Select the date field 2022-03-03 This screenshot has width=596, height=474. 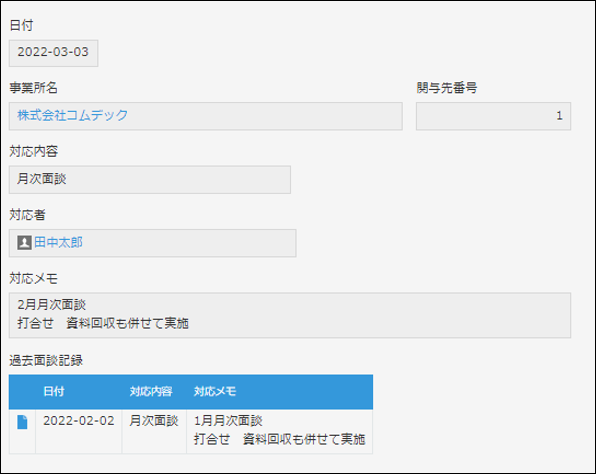(x=54, y=53)
